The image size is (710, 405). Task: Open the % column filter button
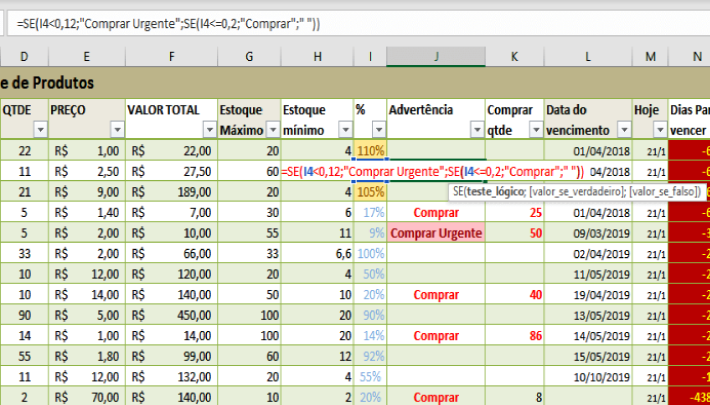[379, 130]
